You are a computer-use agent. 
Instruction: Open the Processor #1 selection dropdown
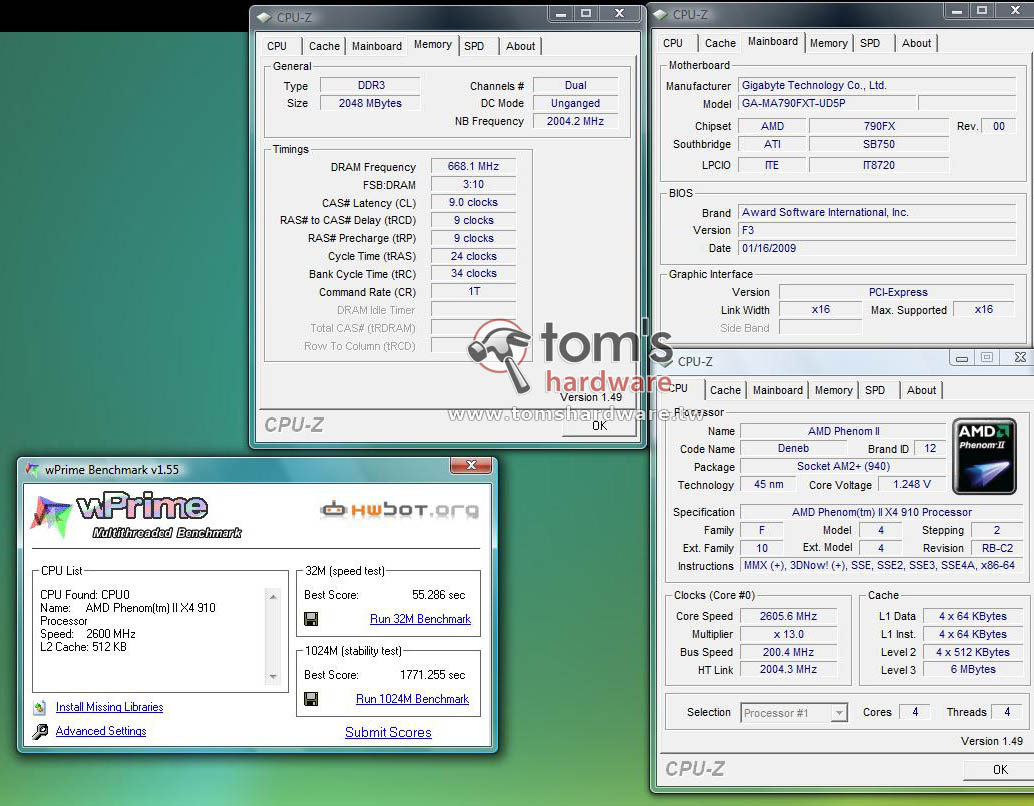coord(839,713)
